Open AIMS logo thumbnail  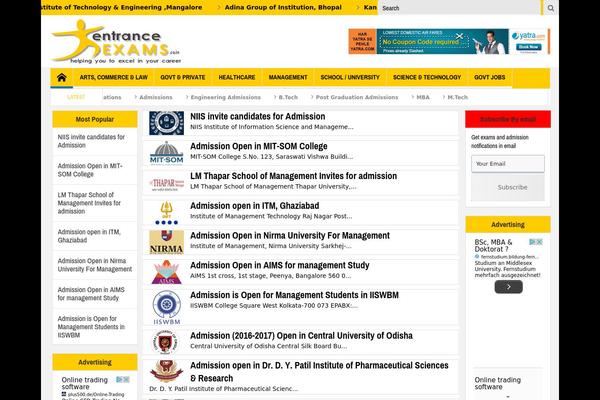[166, 272]
